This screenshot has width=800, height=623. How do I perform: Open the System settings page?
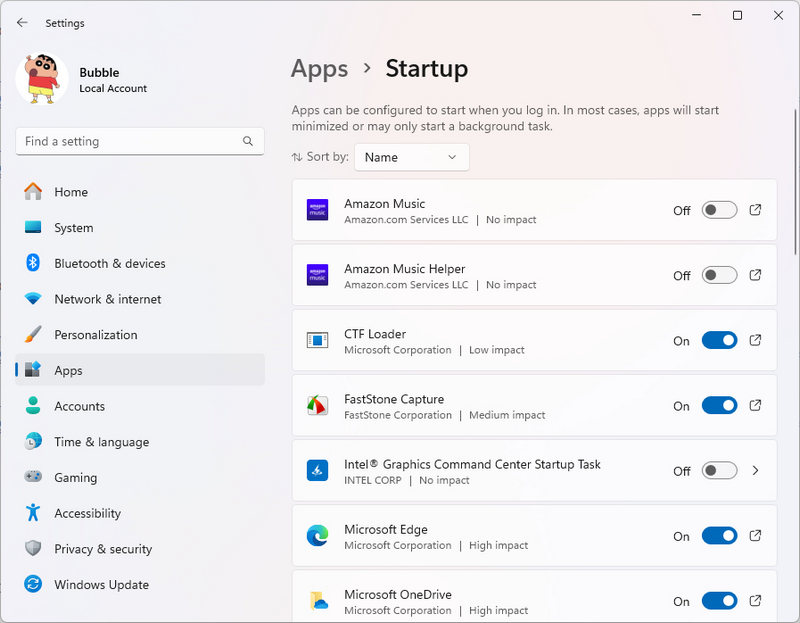tap(140, 228)
